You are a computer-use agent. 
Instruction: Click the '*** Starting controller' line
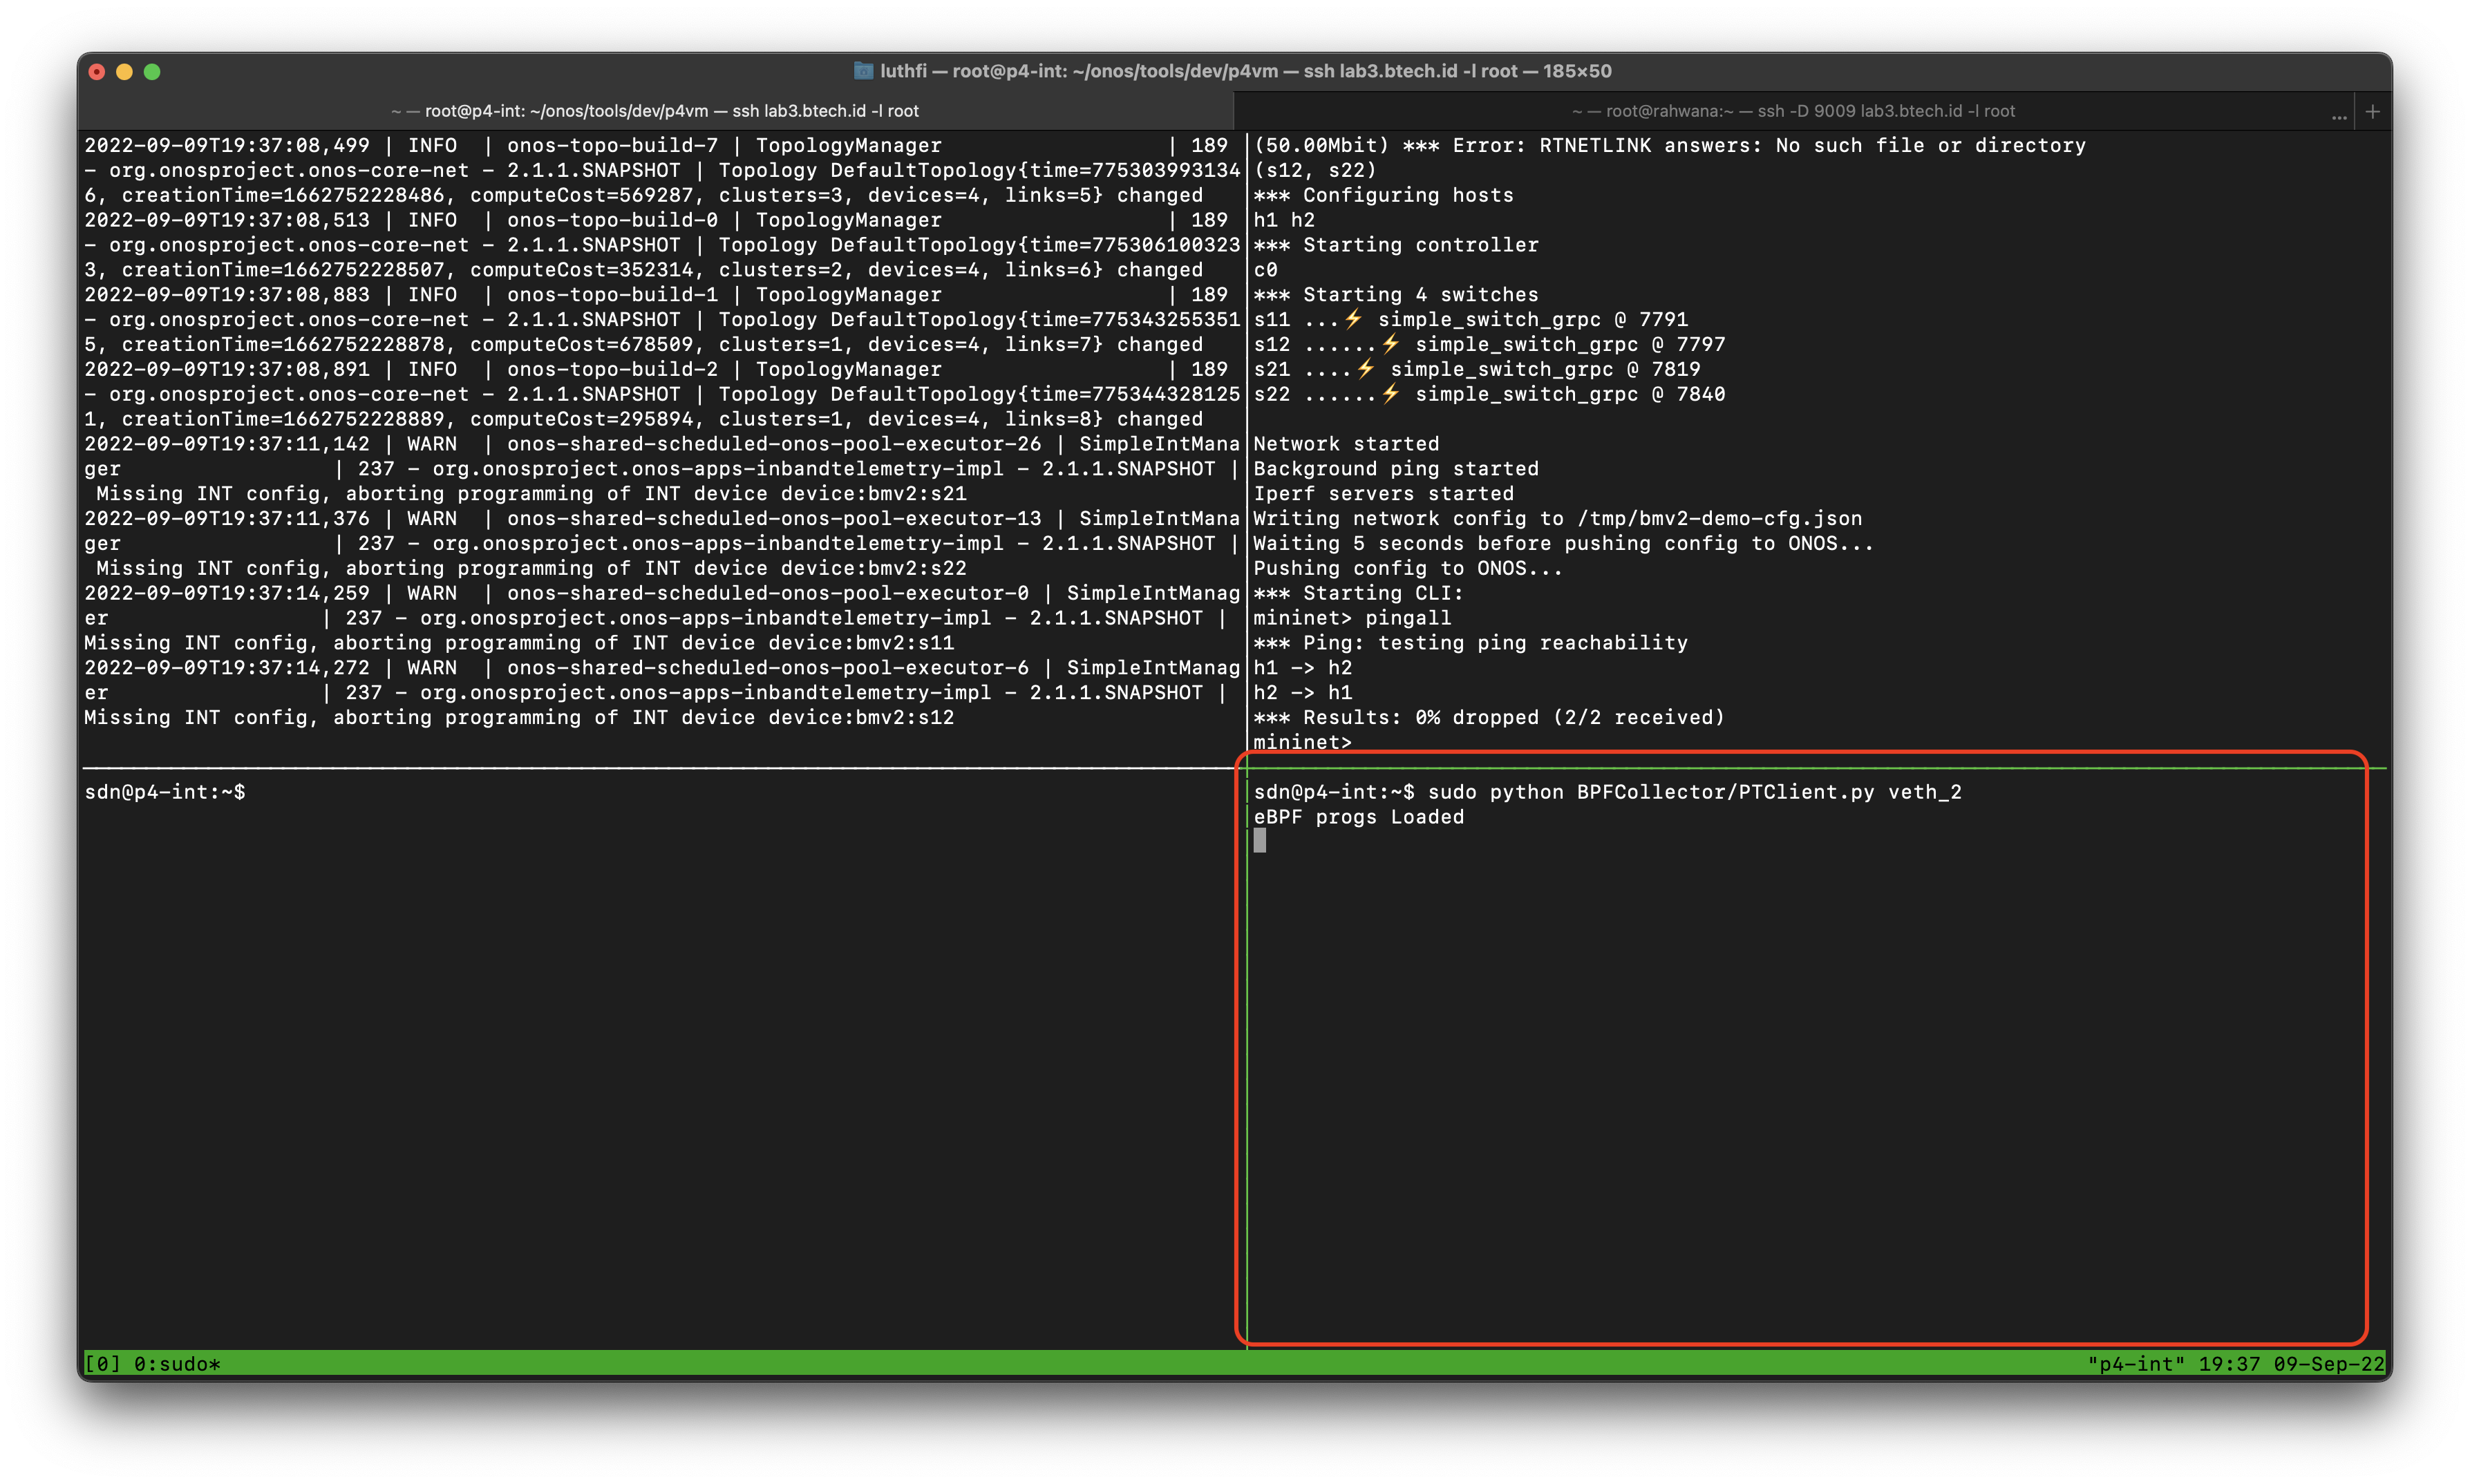pos(1396,245)
